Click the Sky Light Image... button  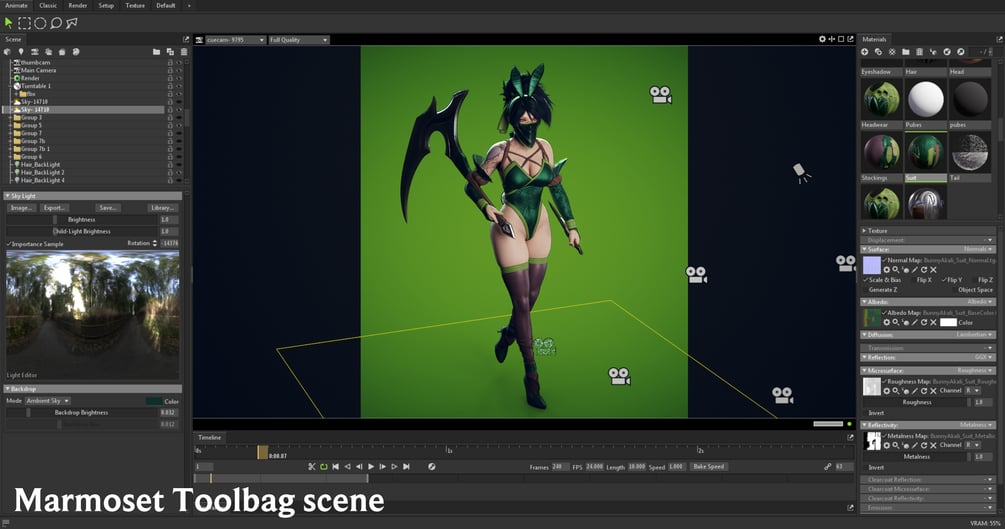pyautogui.click(x=21, y=208)
